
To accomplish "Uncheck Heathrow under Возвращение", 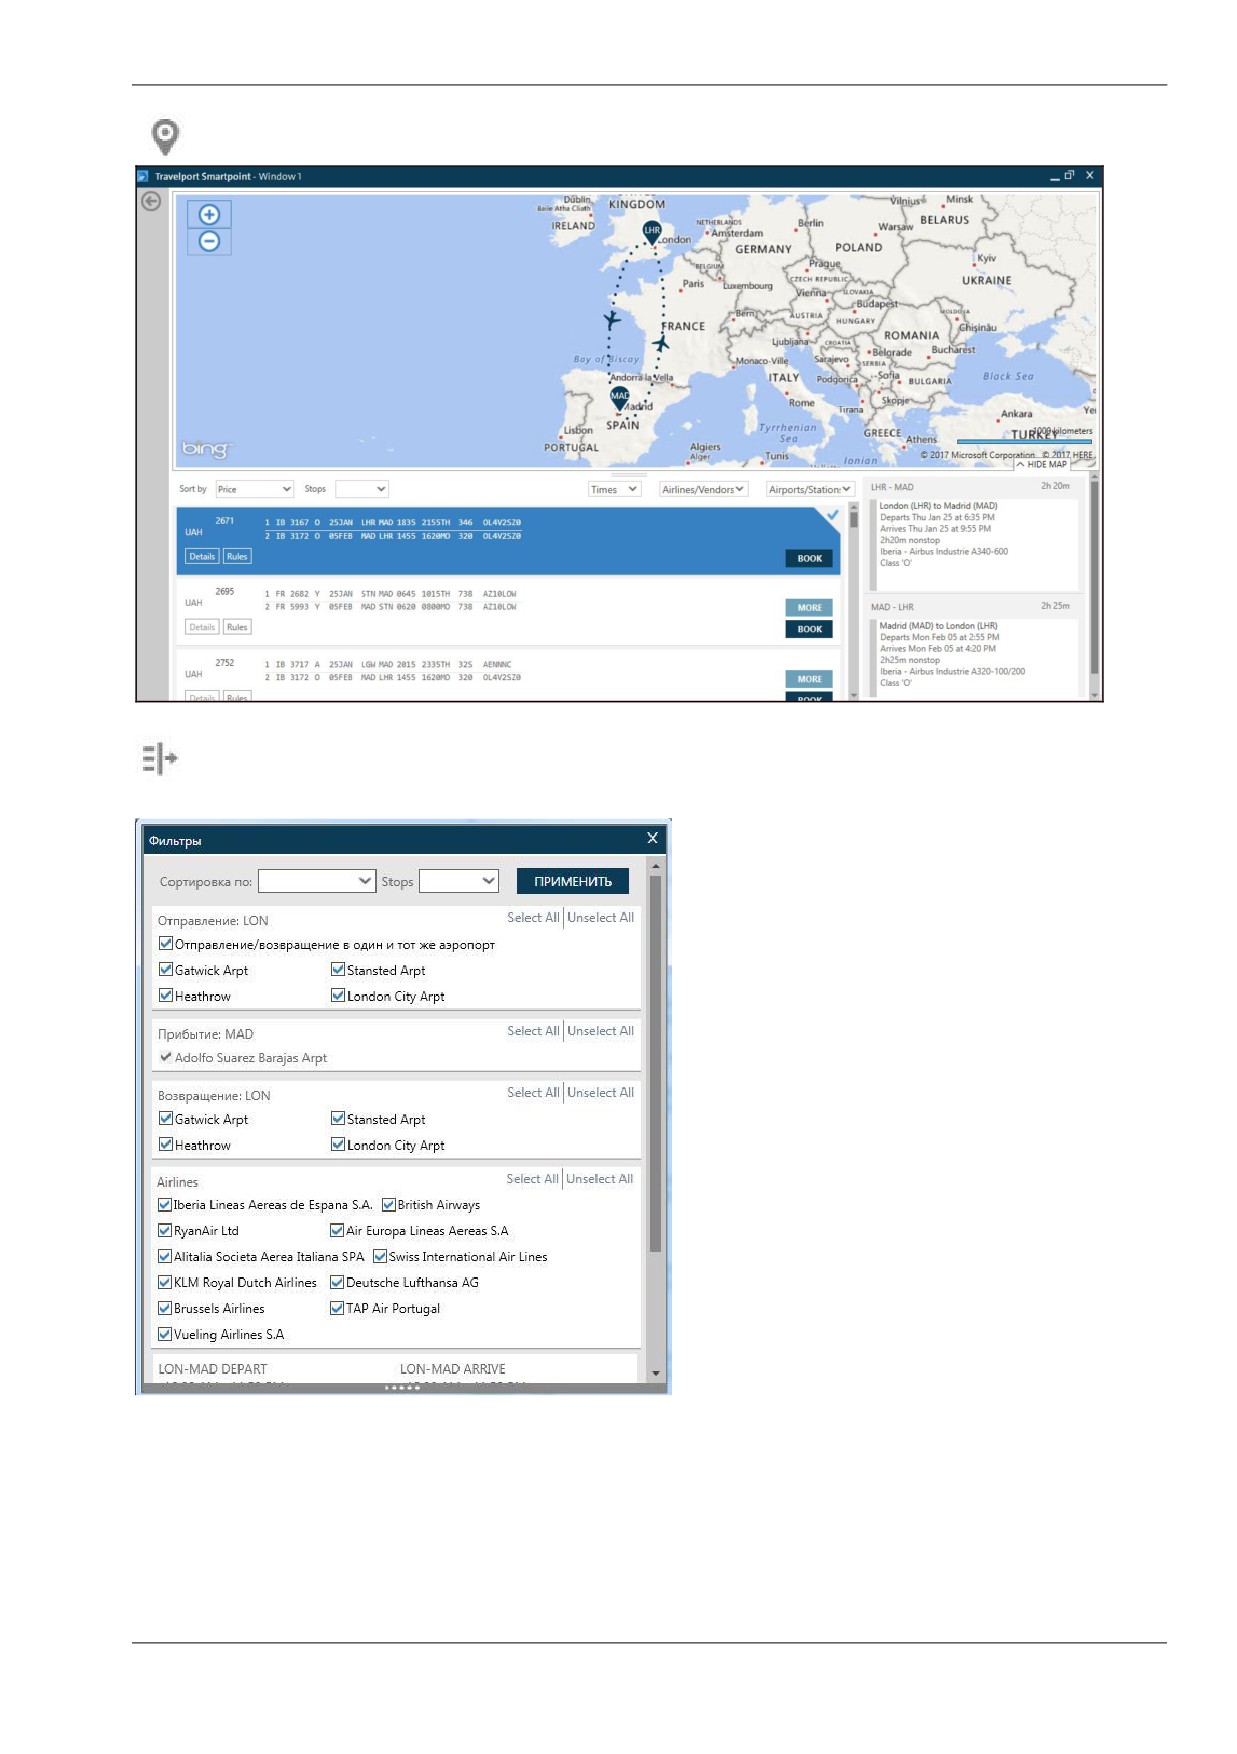I will click(x=166, y=1144).
